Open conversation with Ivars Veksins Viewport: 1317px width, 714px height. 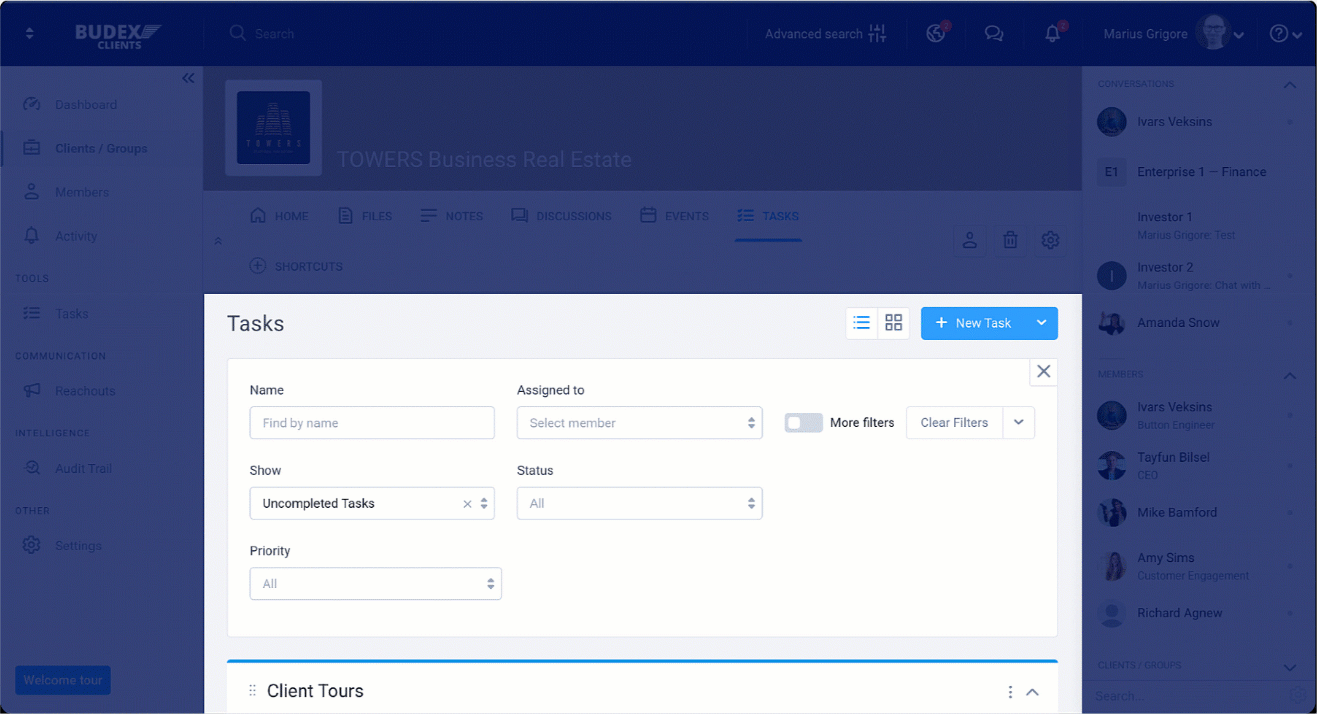(1197, 122)
